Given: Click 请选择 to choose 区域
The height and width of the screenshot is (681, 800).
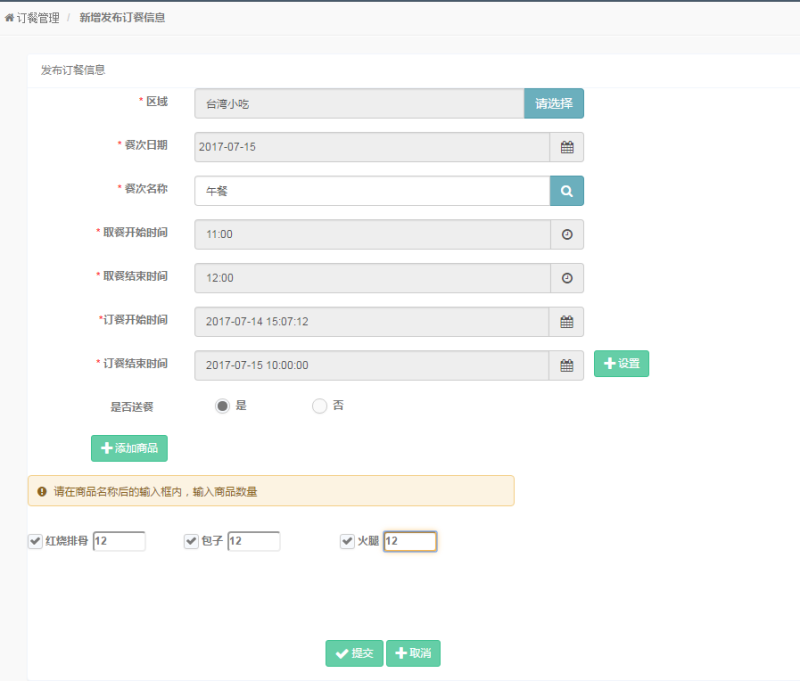Looking at the screenshot, I should click(554, 103).
